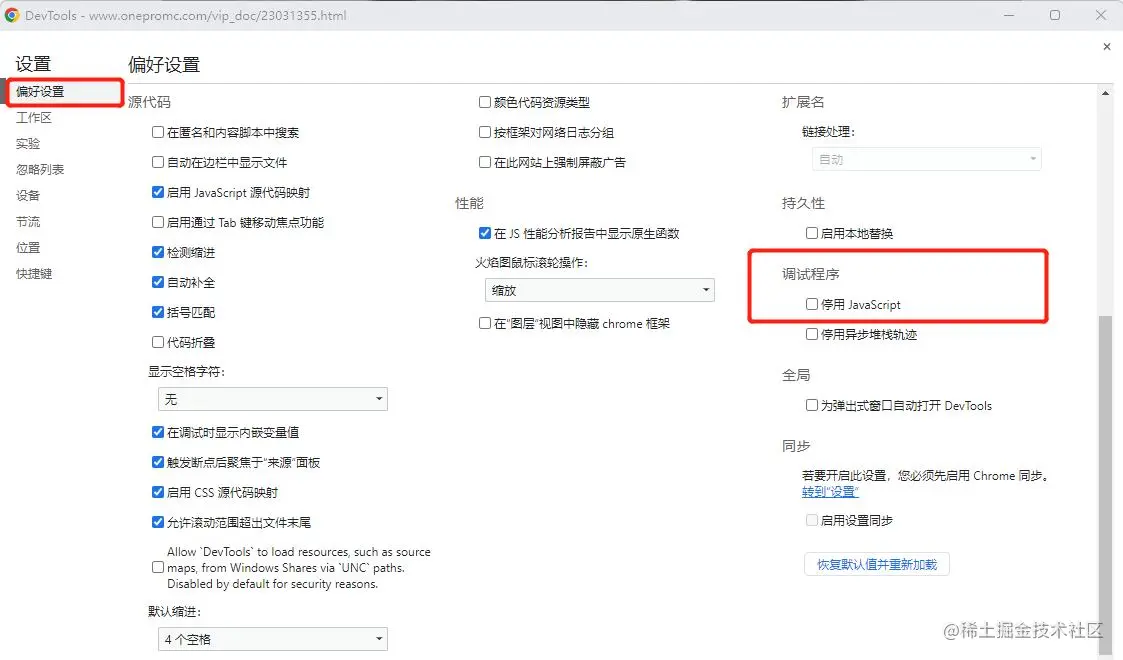Enable 停用异步堆栈轨迹 checkbox
Image resolution: width=1123 pixels, height=660 pixels.
811,334
